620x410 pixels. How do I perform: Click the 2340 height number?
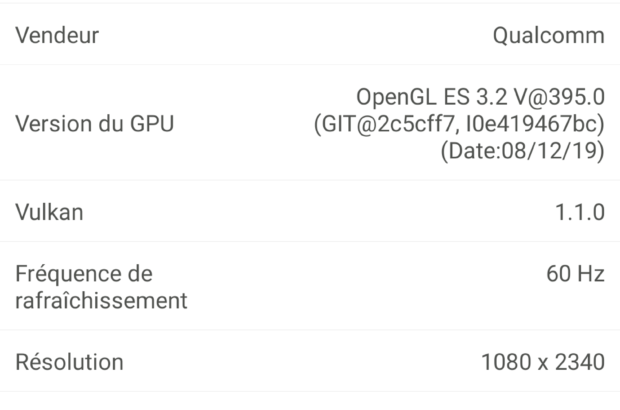[578, 361]
